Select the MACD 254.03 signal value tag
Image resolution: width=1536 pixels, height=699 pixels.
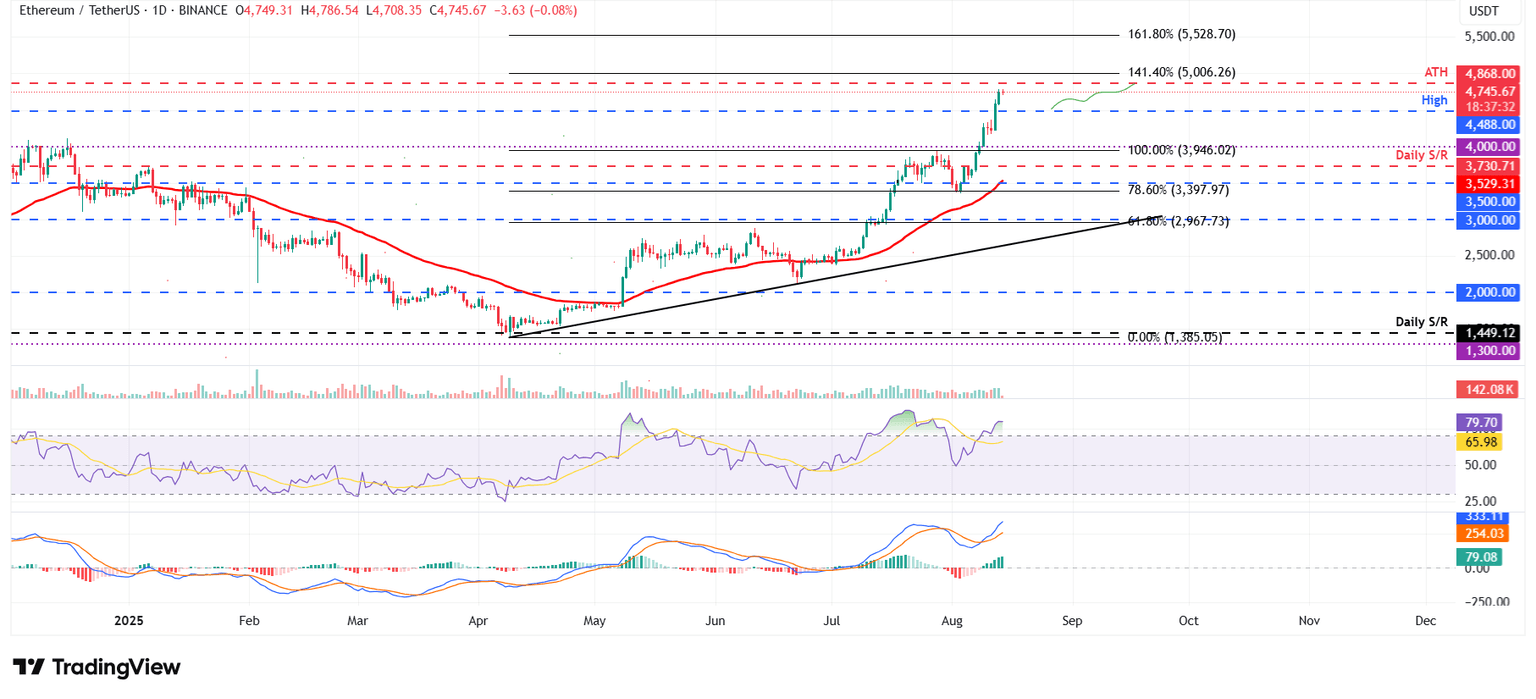pos(1483,534)
